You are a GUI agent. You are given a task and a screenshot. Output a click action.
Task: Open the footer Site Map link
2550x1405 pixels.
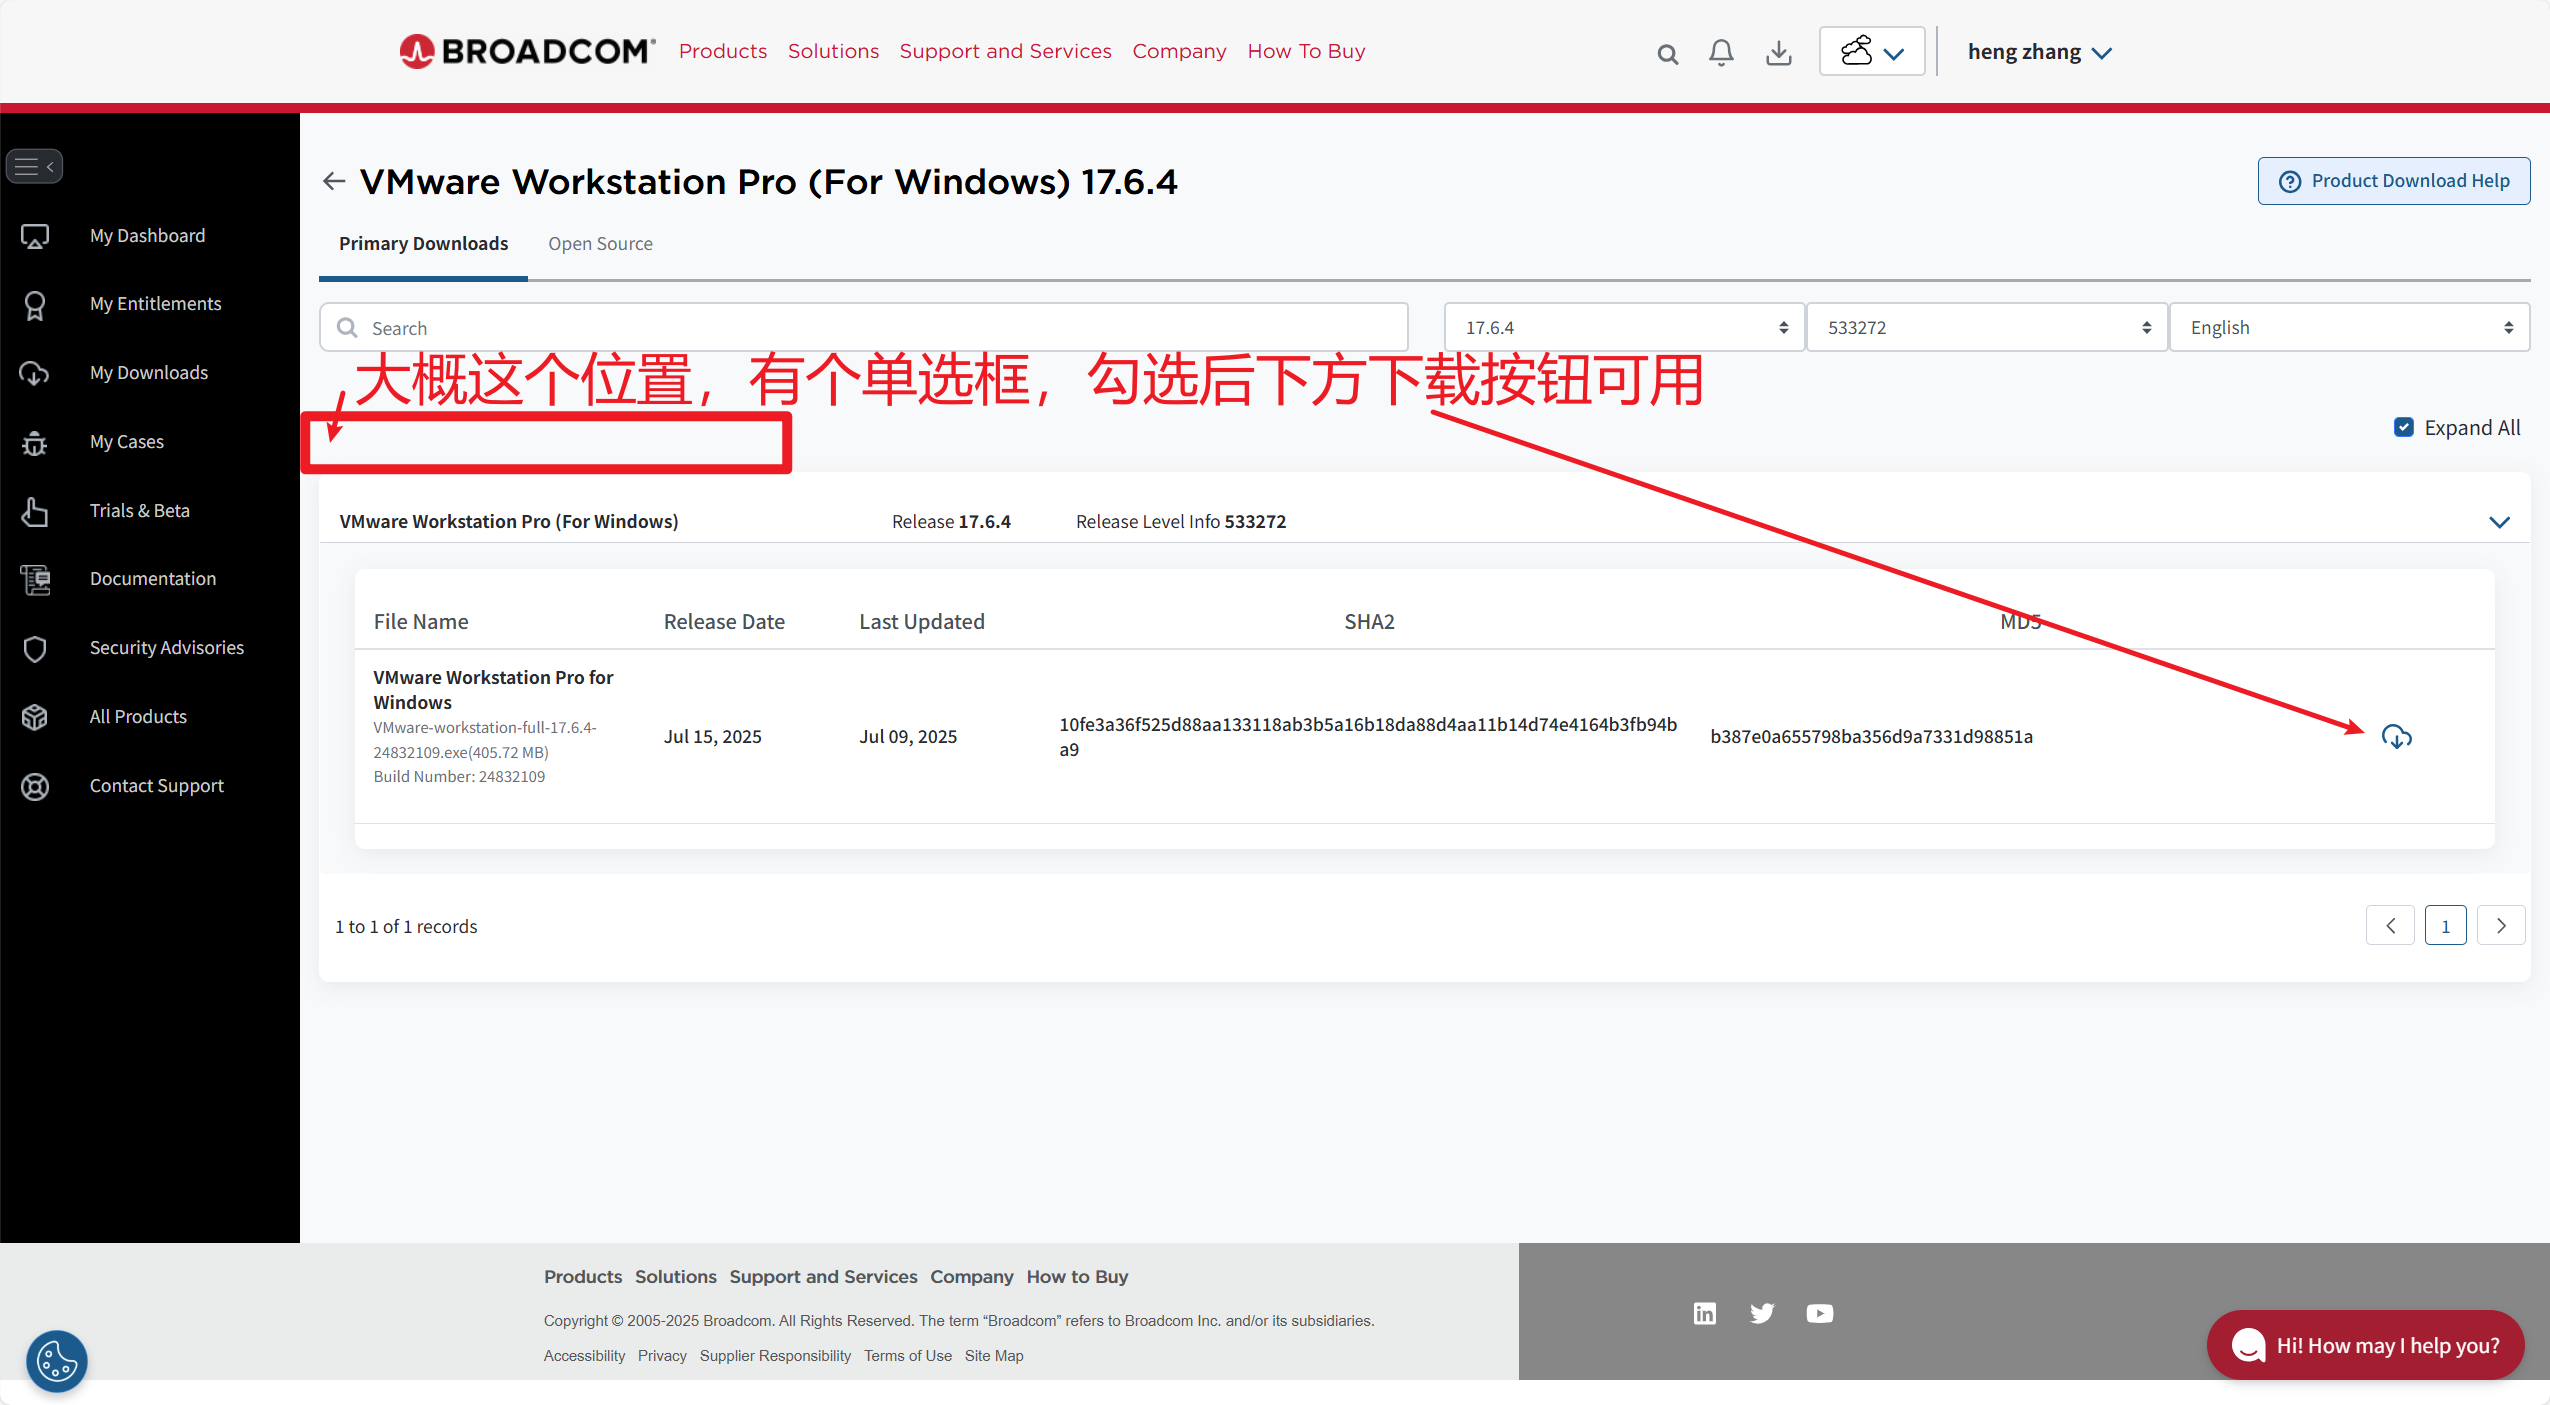pos(994,1356)
